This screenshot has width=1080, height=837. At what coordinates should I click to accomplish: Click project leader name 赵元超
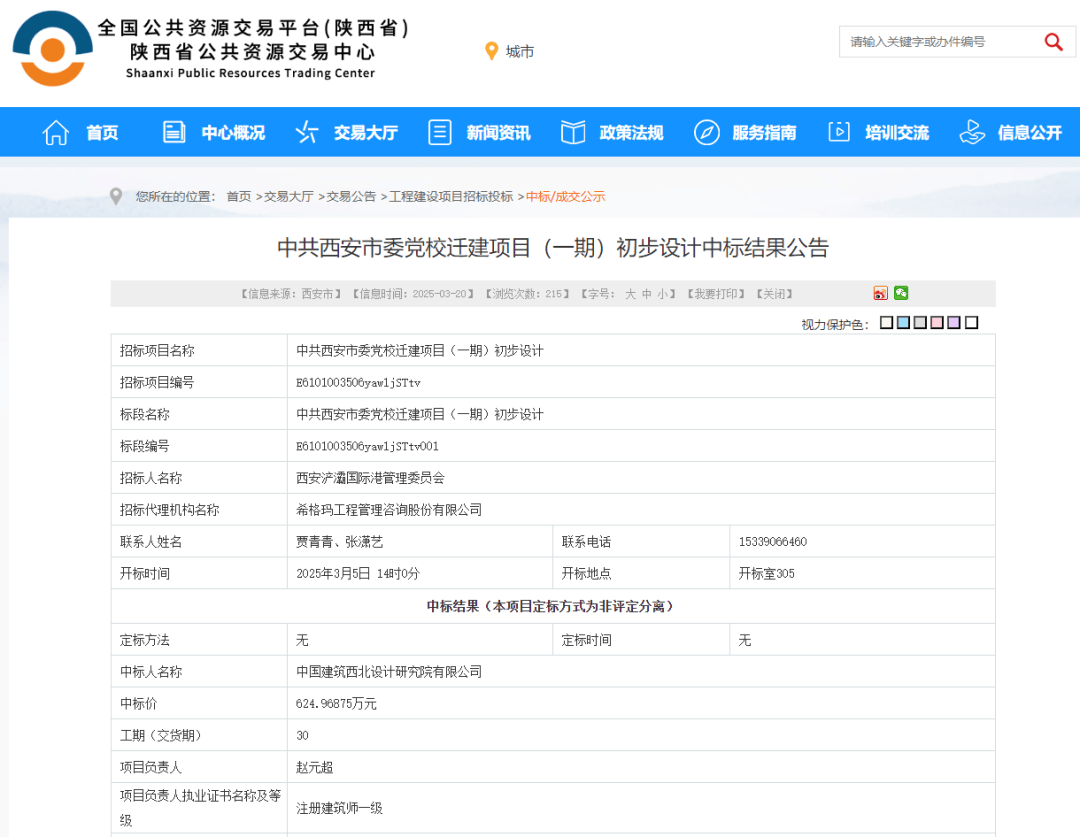(315, 767)
